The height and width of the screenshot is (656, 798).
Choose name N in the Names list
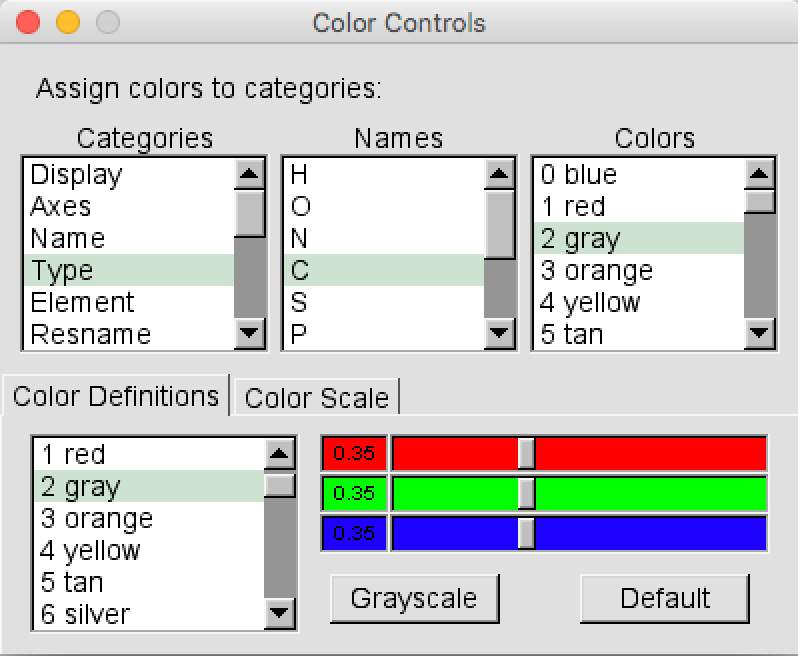coord(299,238)
